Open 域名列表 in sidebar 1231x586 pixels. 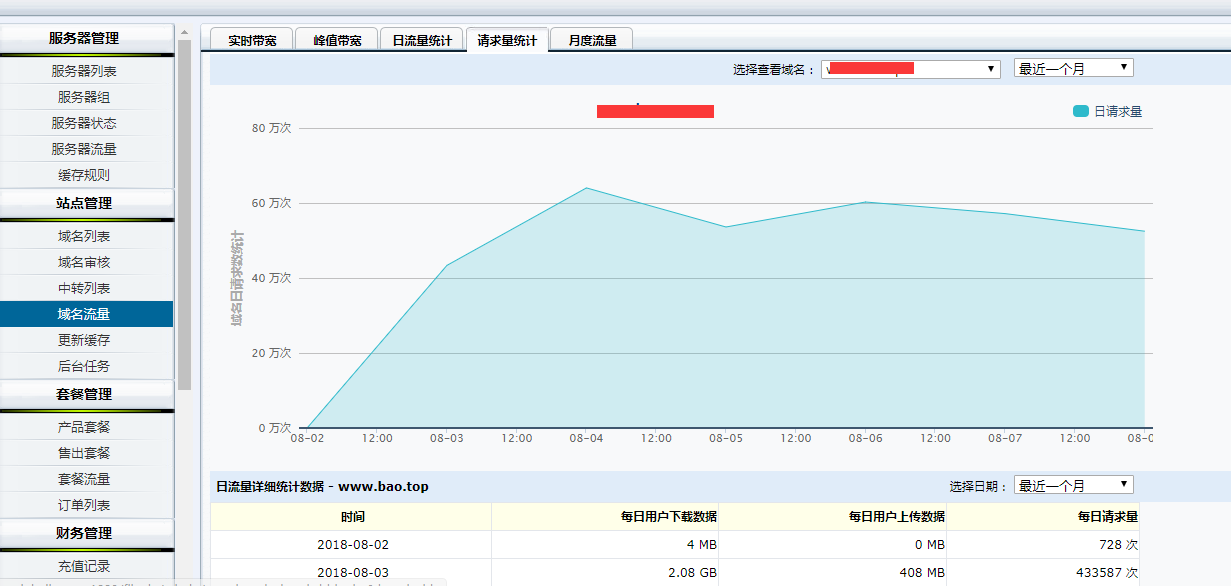click(84, 236)
